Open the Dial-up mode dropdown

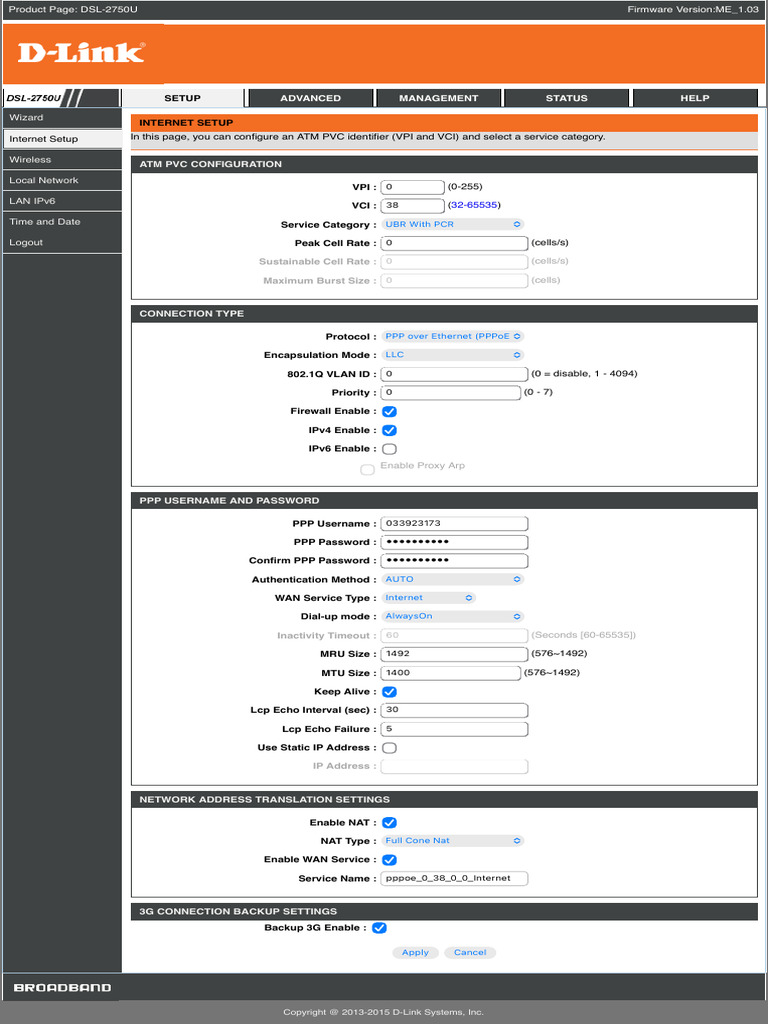pyautogui.click(x=453, y=616)
